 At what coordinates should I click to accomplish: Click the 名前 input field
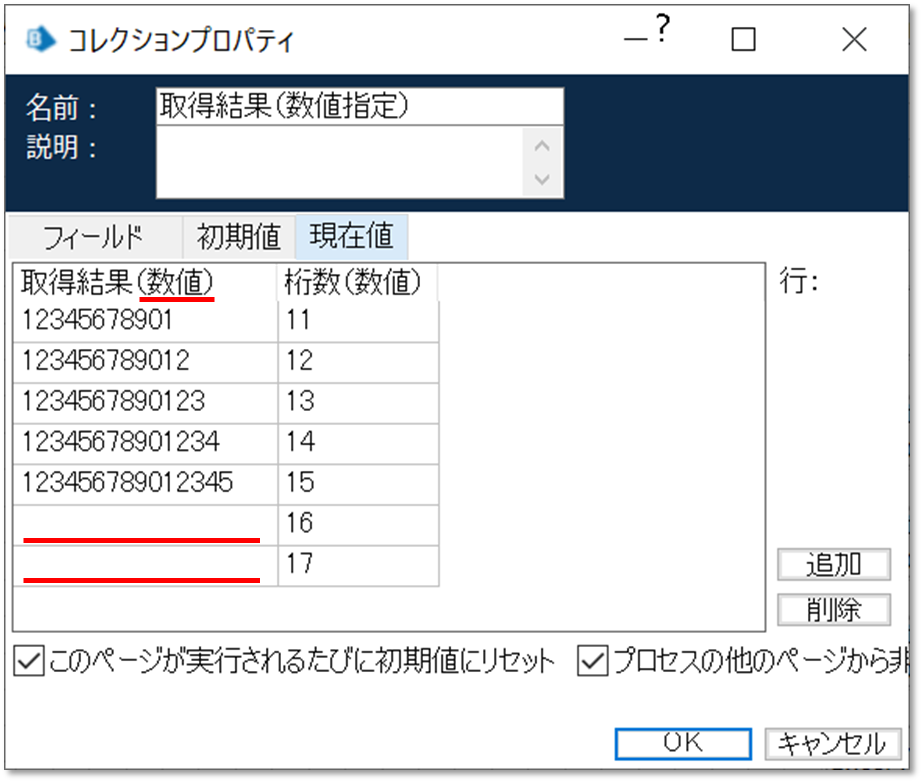click(x=360, y=107)
